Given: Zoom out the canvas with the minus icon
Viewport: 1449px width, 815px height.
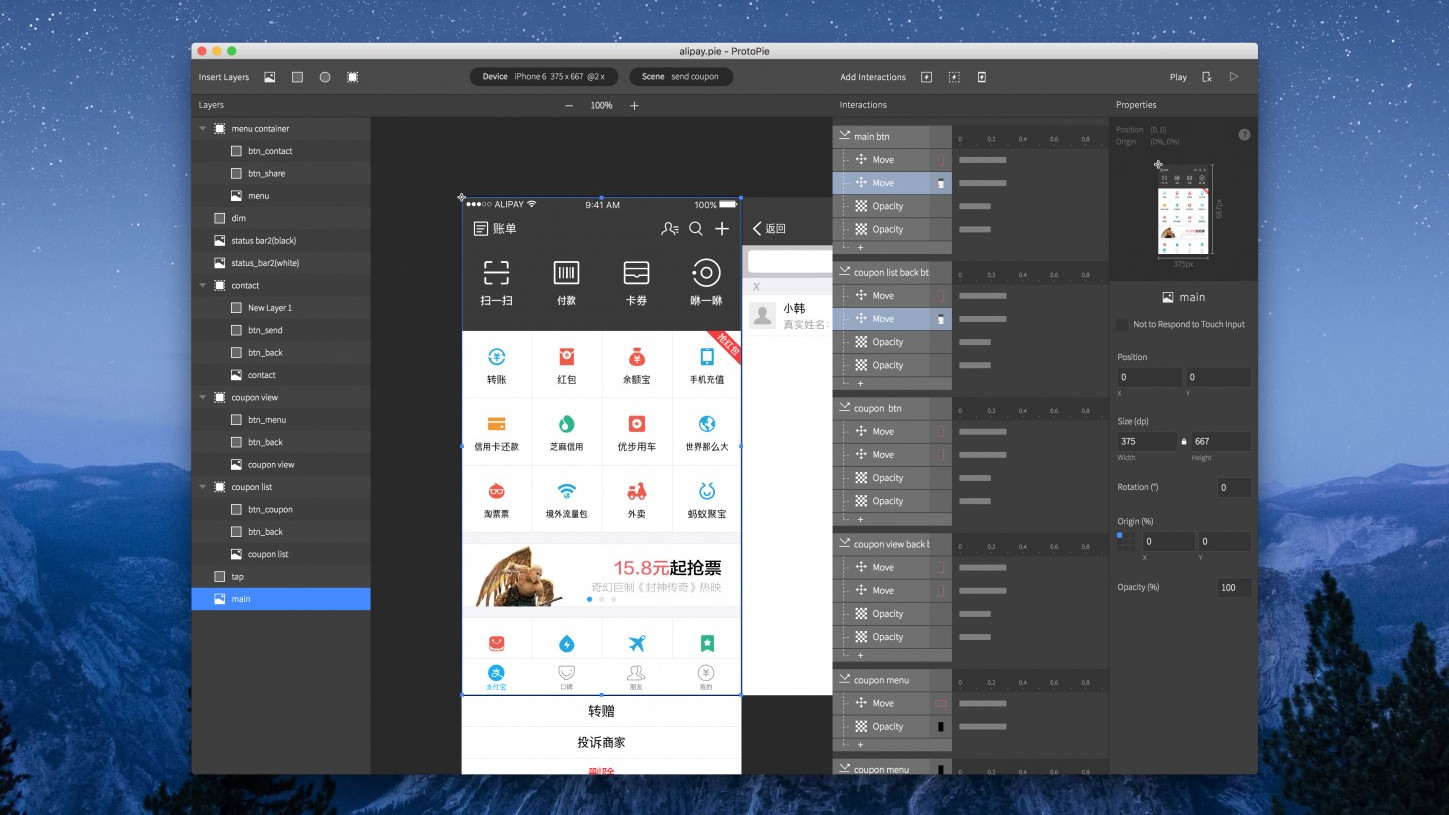Looking at the screenshot, I should tap(569, 105).
